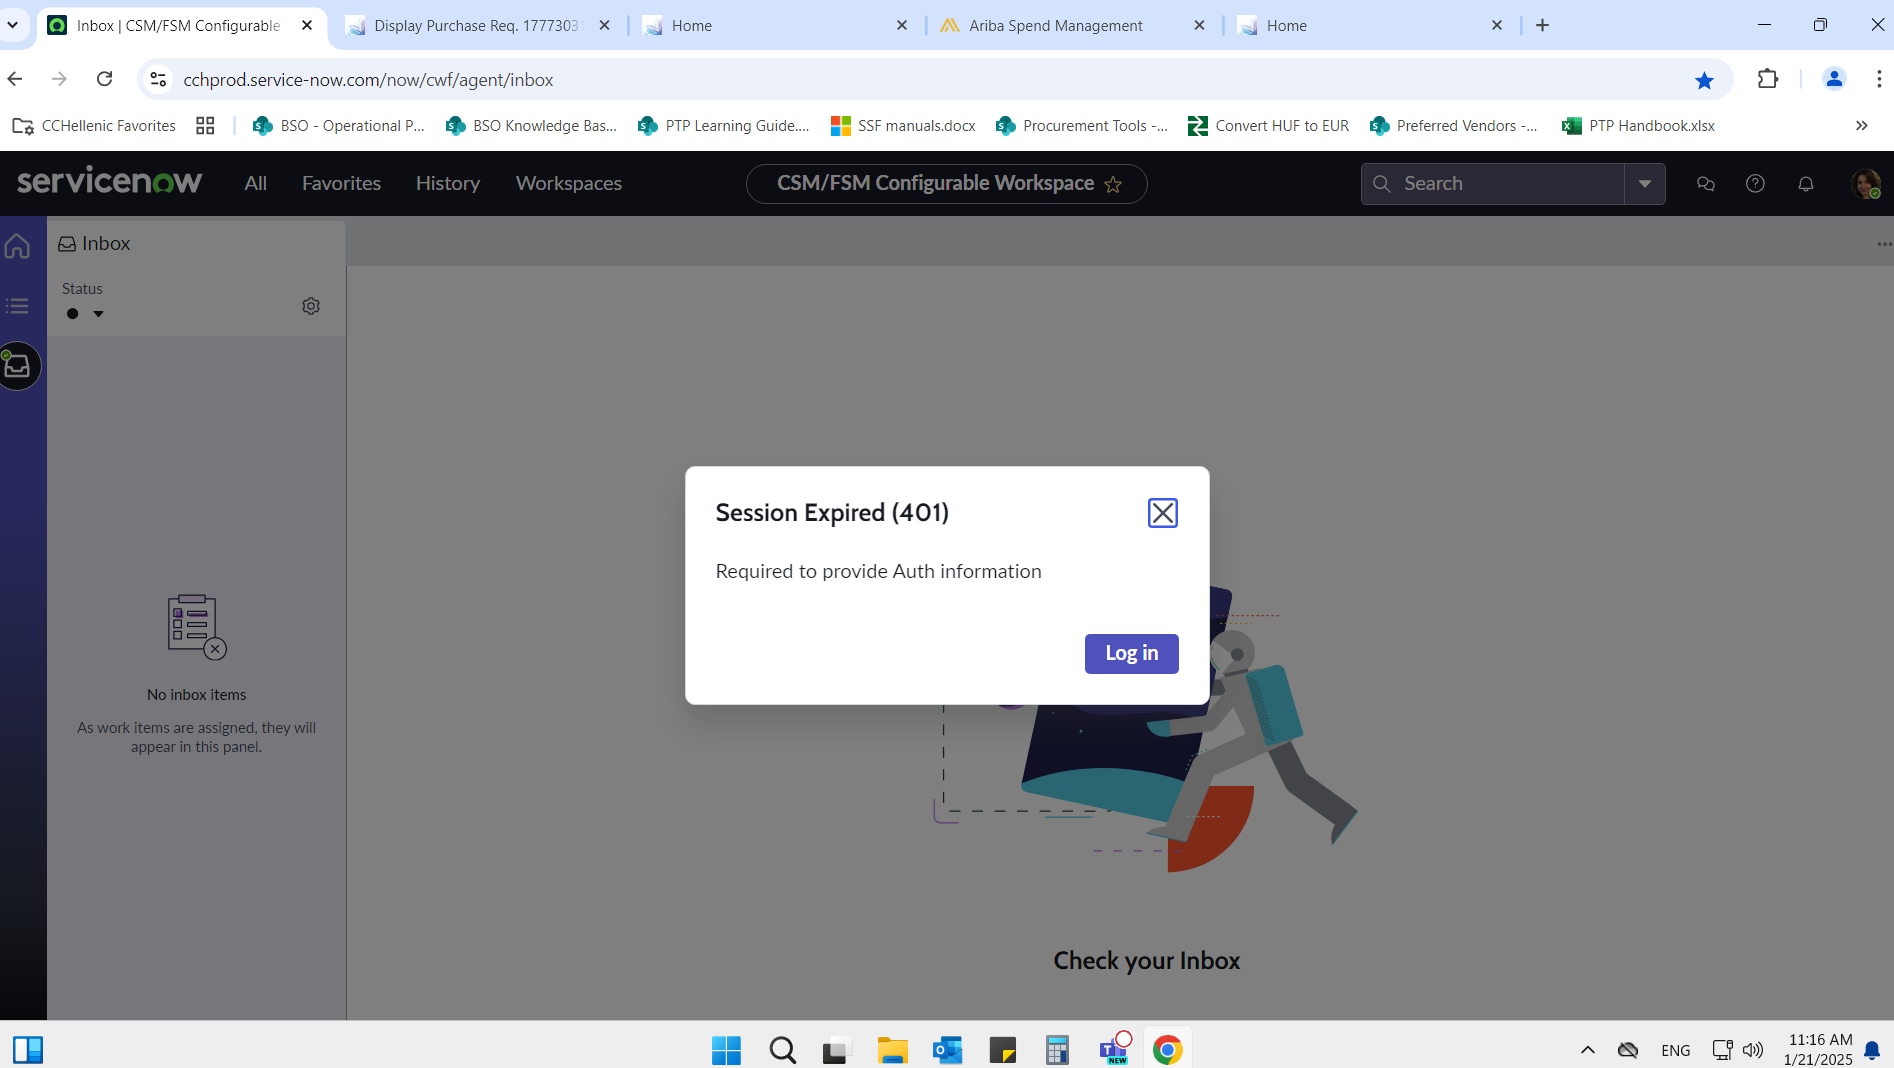1894x1068 pixels.
Task: Switch to Display Purchase Req. tab
Action: (x=476, y=26)
